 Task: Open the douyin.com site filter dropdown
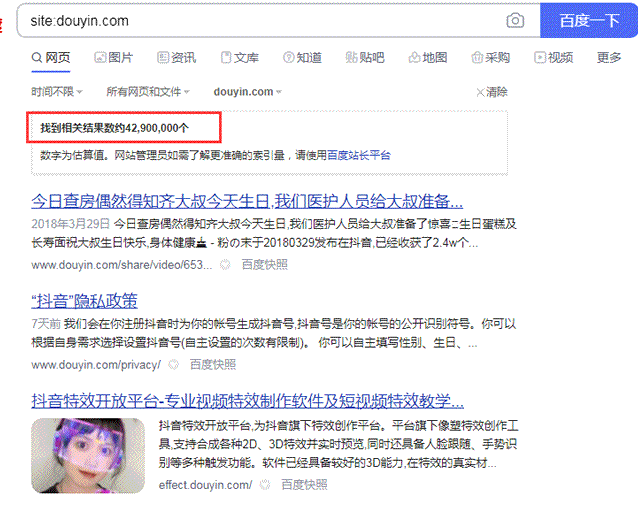tap(246, 92)
